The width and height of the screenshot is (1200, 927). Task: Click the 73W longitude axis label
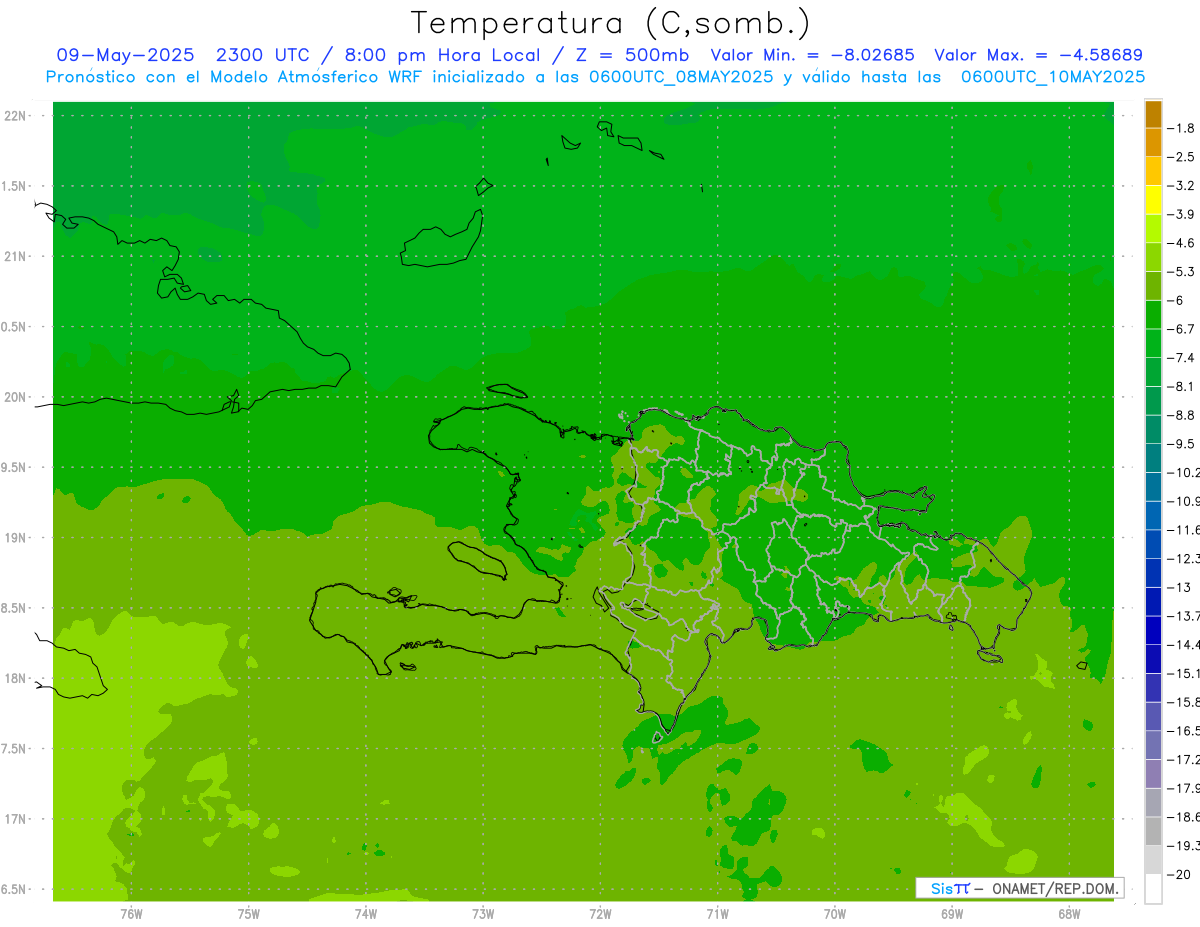[x=483, y=914]
